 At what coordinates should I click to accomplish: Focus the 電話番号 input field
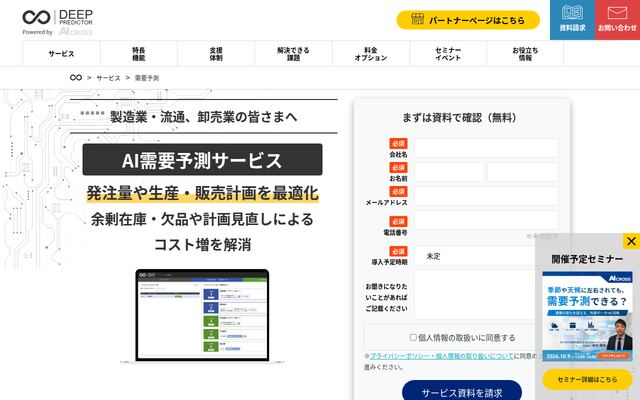coord(486,220)
